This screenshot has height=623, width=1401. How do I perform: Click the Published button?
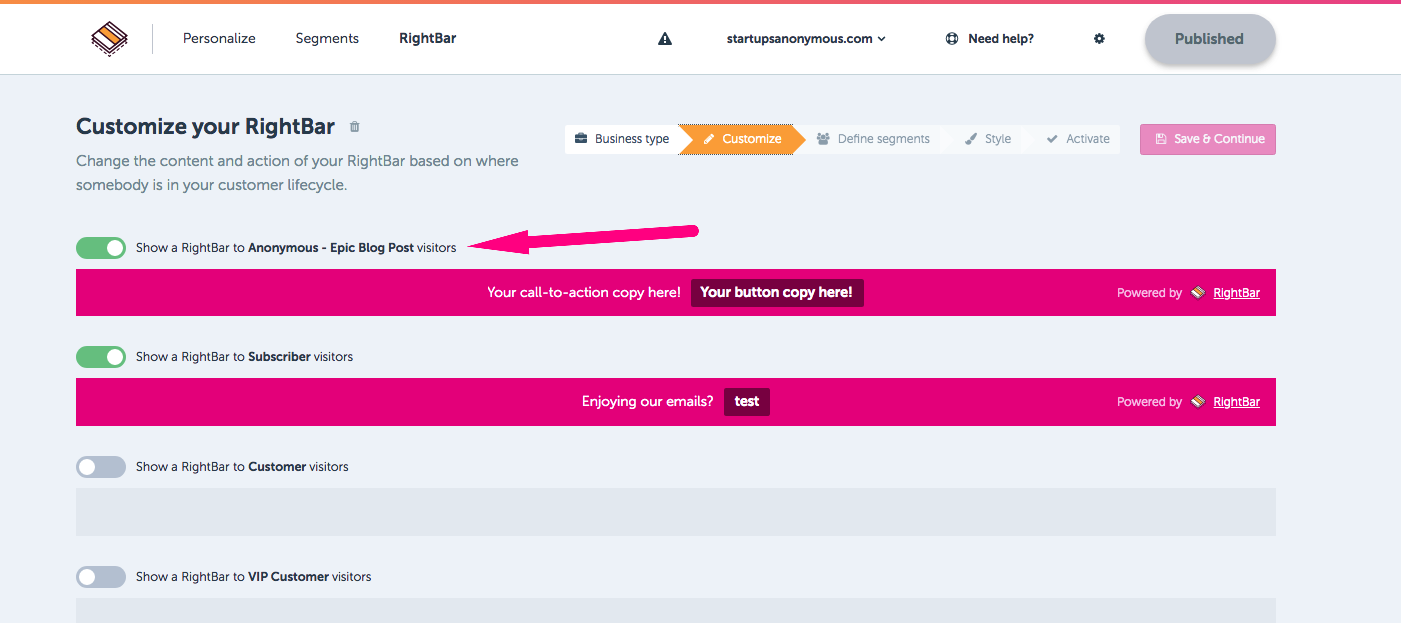point(1210,39)
